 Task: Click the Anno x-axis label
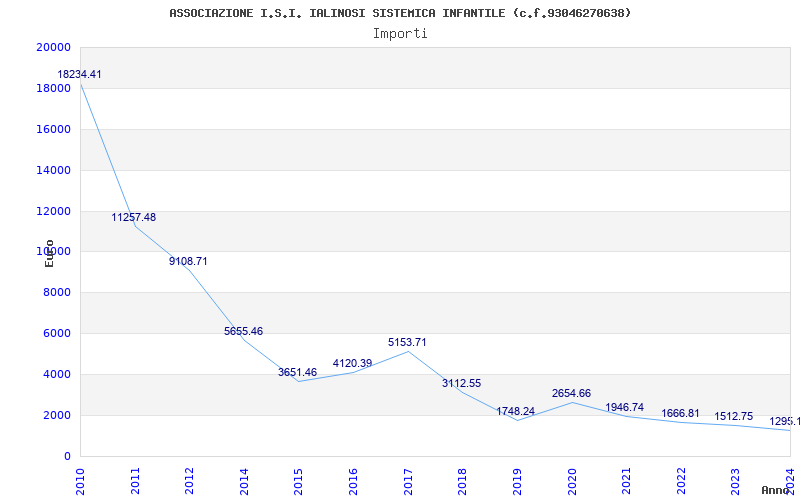pos(776,490)
